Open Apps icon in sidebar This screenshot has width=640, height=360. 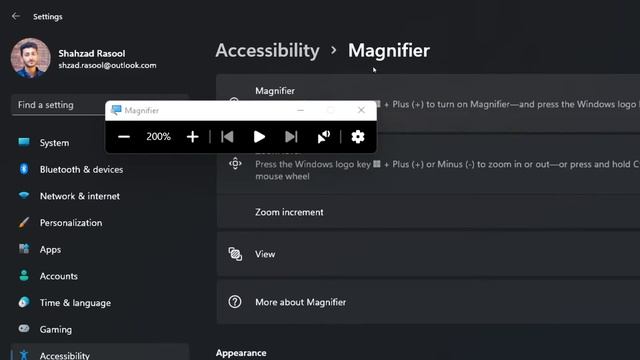24,249
